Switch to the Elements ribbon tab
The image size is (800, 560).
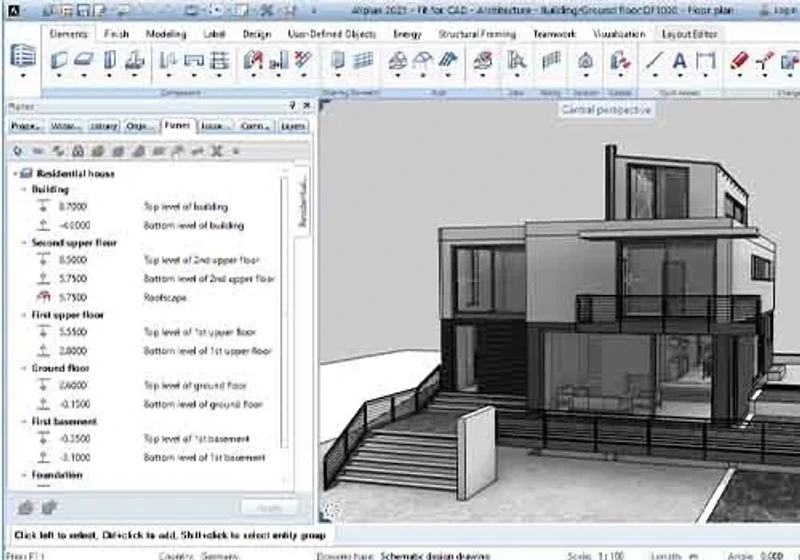pyautogui.click(x=68, y=34)
